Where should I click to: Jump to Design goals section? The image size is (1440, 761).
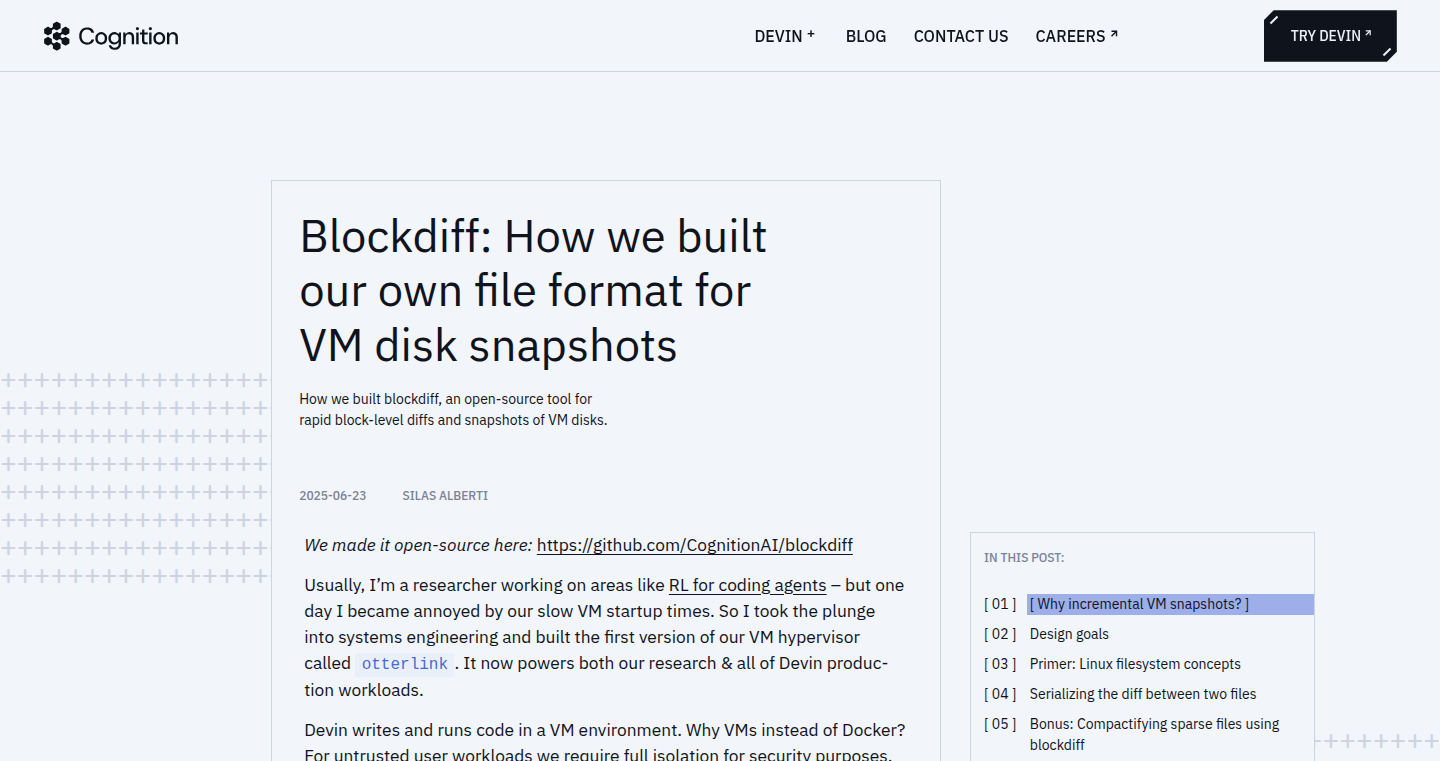pos(1069,634)
